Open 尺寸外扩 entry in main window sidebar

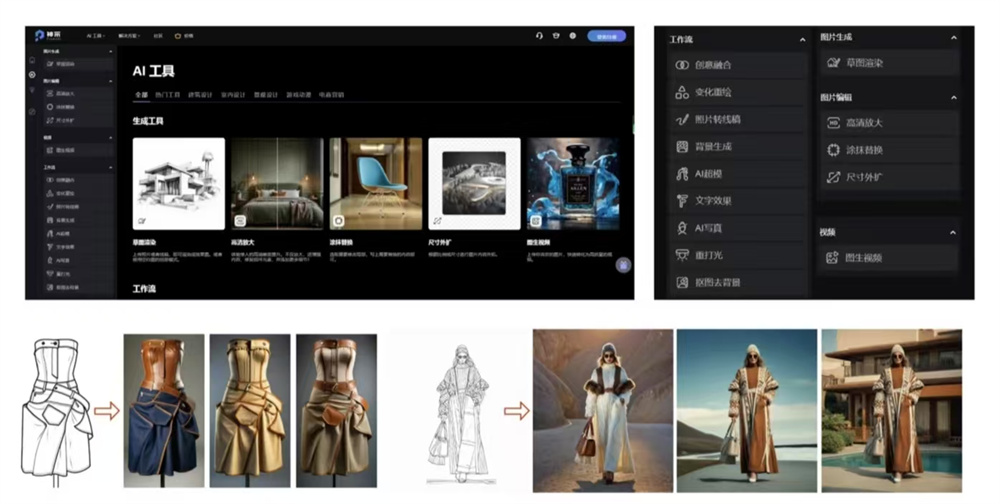[x=78, y=121]
